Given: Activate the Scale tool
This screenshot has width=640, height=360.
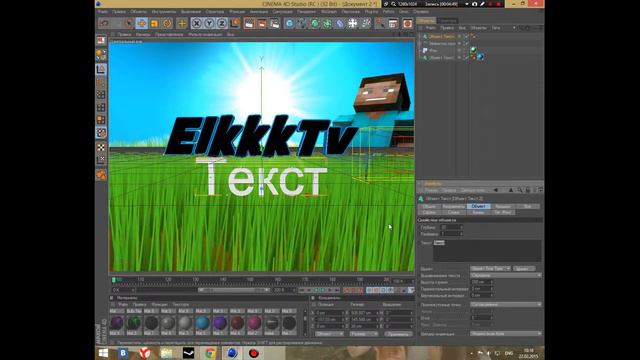Looking at the screenshot, I should tap(154, 23).
